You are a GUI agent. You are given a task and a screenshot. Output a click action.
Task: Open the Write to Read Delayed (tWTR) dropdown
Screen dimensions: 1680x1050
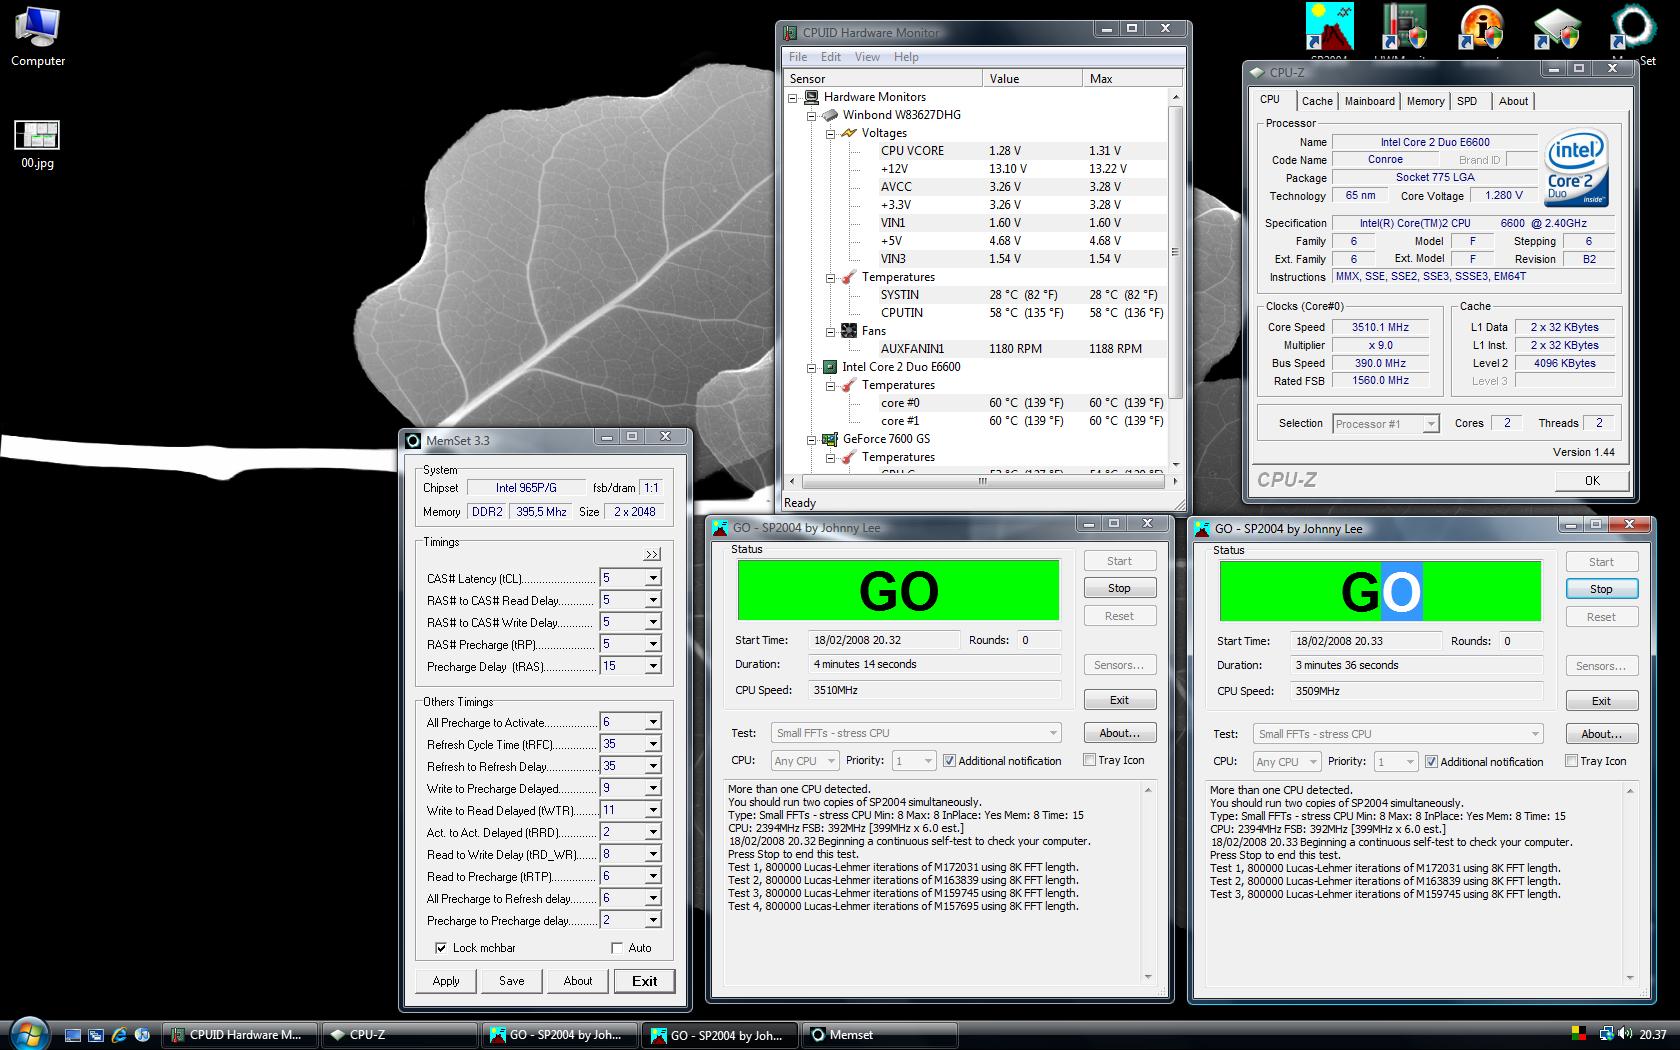tap(653, 810)
